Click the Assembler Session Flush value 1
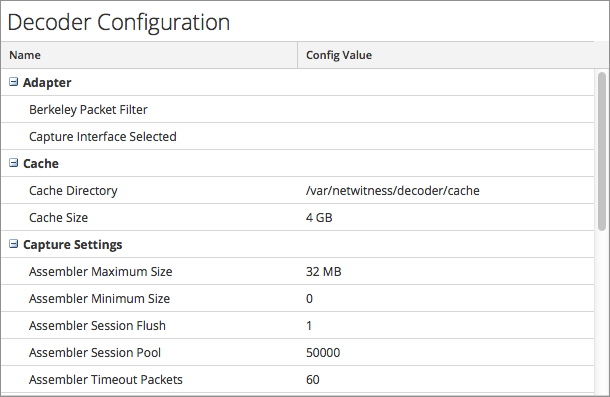The image size is (610, 397). point(309,325)
